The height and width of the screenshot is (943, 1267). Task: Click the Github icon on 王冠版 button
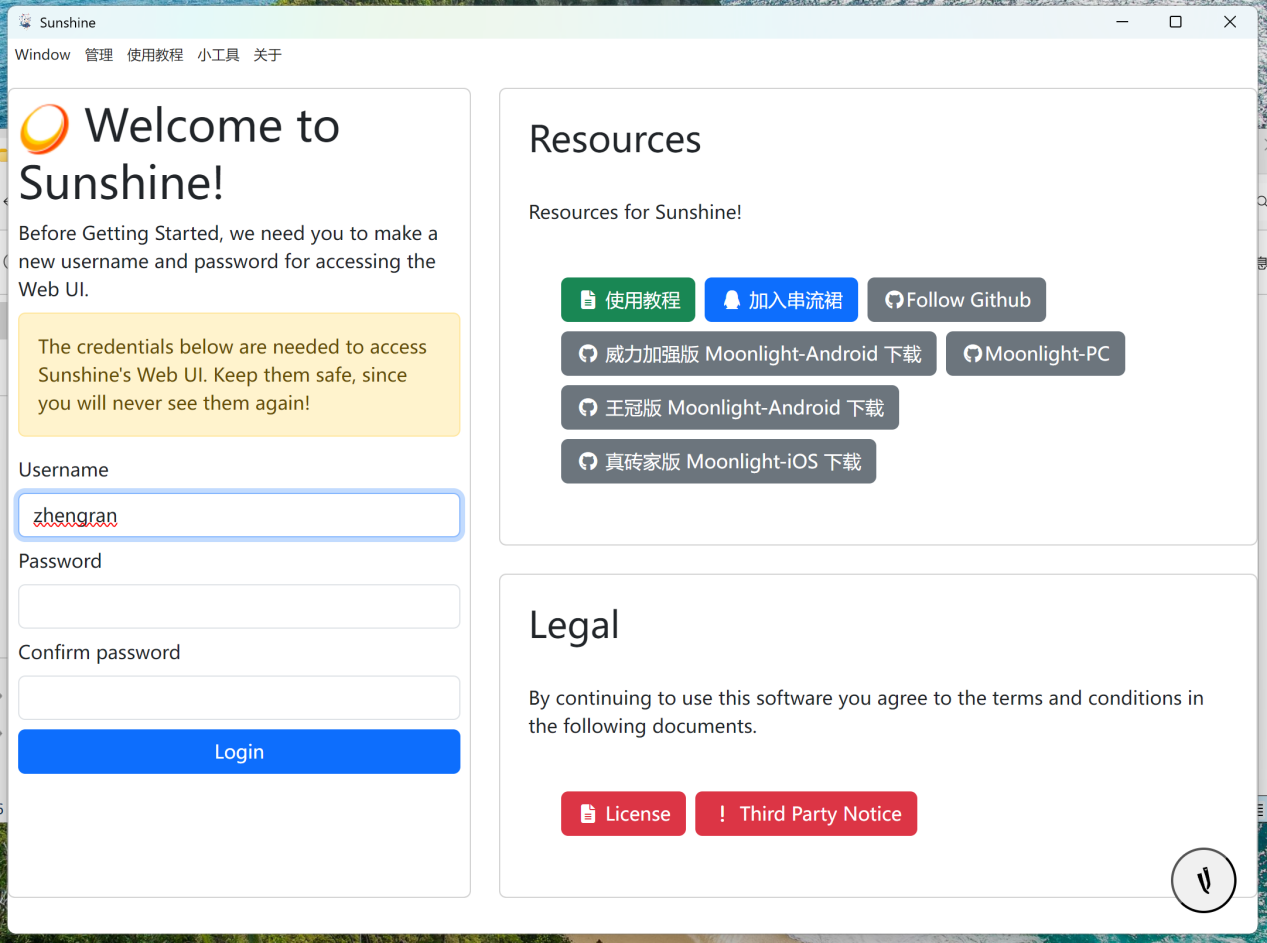coord(588,408)
